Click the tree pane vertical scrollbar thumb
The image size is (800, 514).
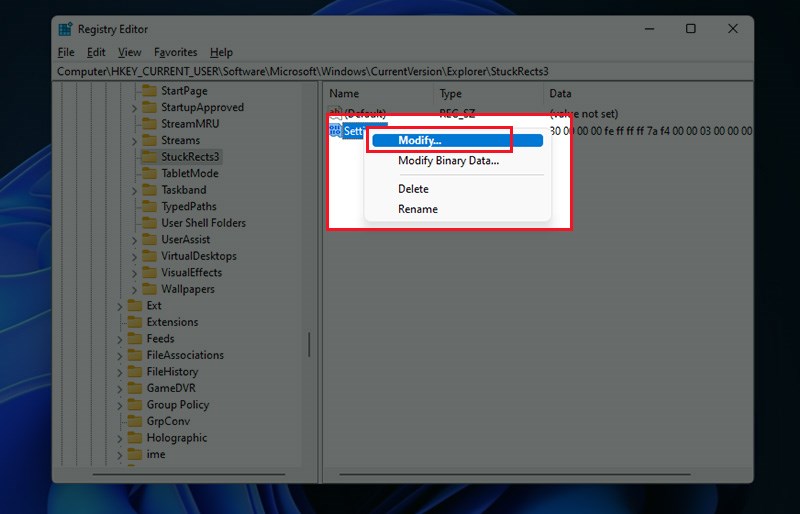tap(309, 345)
